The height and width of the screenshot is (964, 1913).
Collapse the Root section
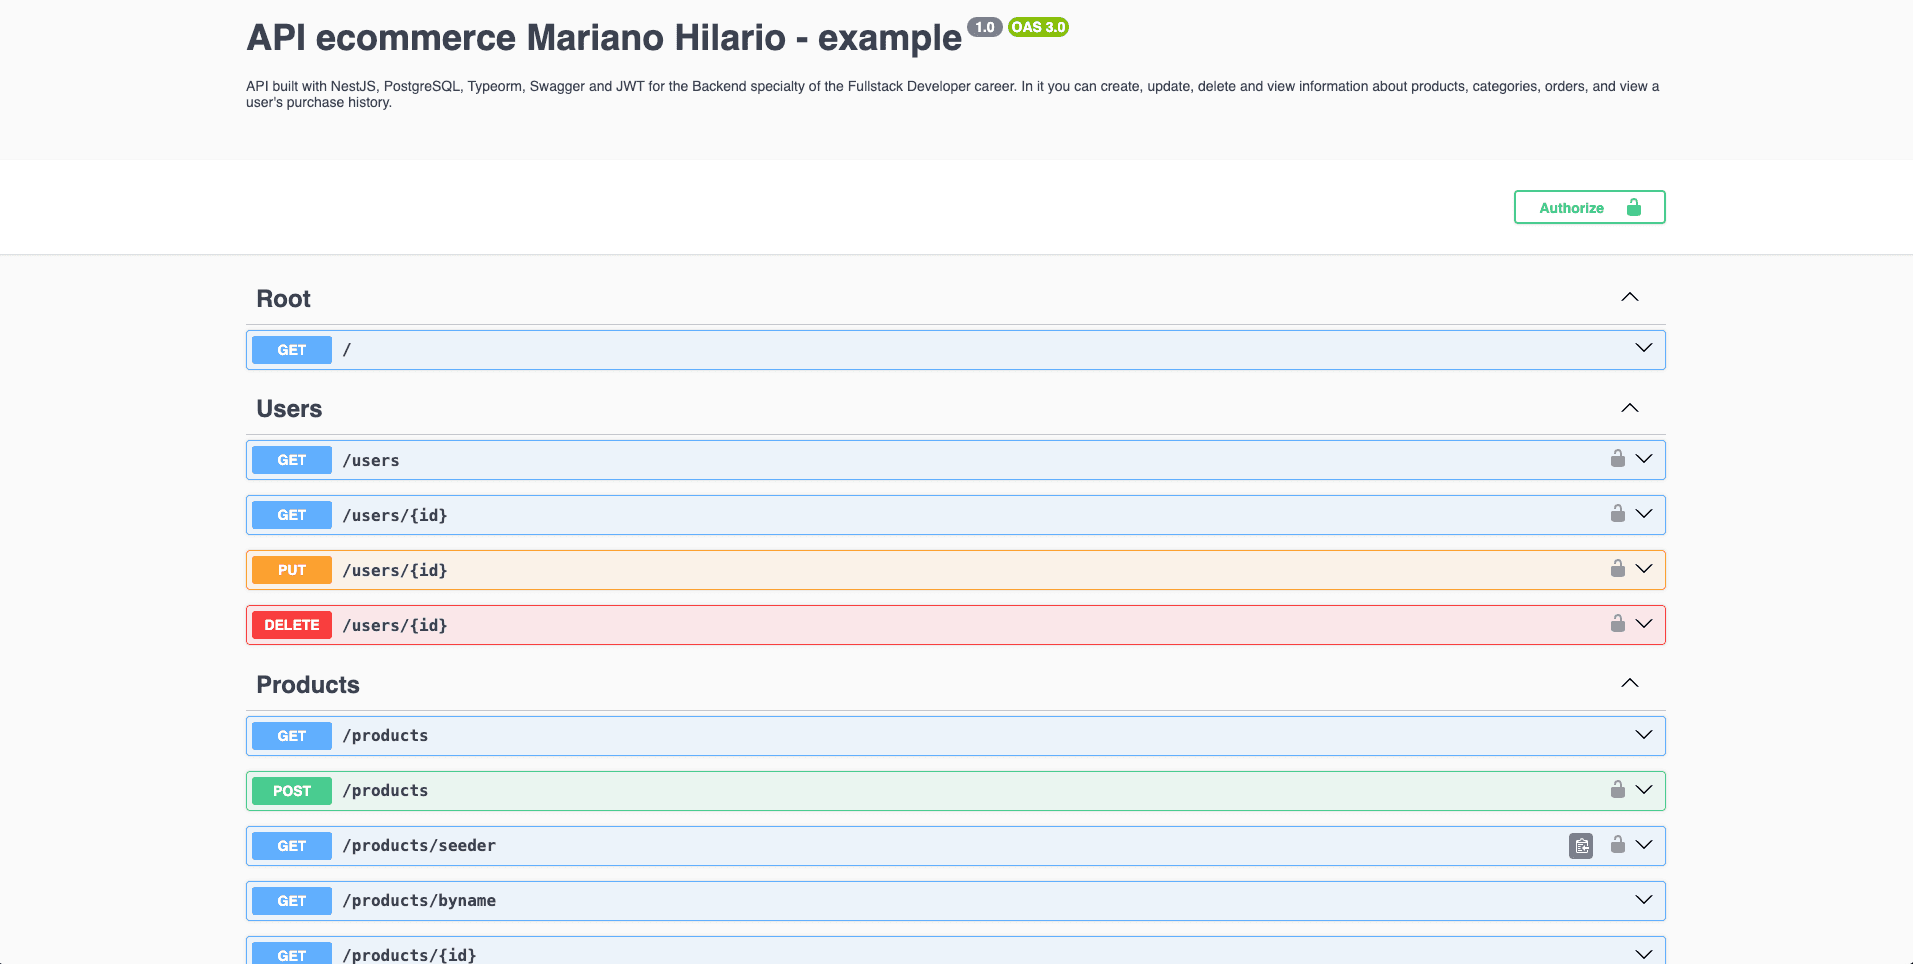click(1629, 298)
